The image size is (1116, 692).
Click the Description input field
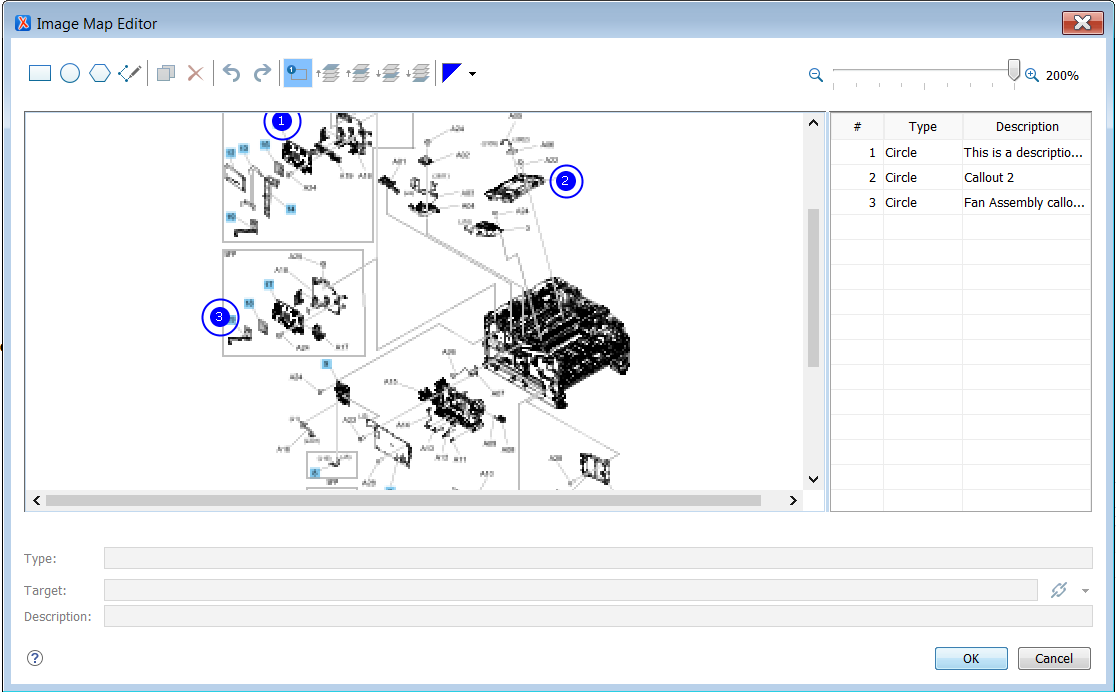click(598, 616)
